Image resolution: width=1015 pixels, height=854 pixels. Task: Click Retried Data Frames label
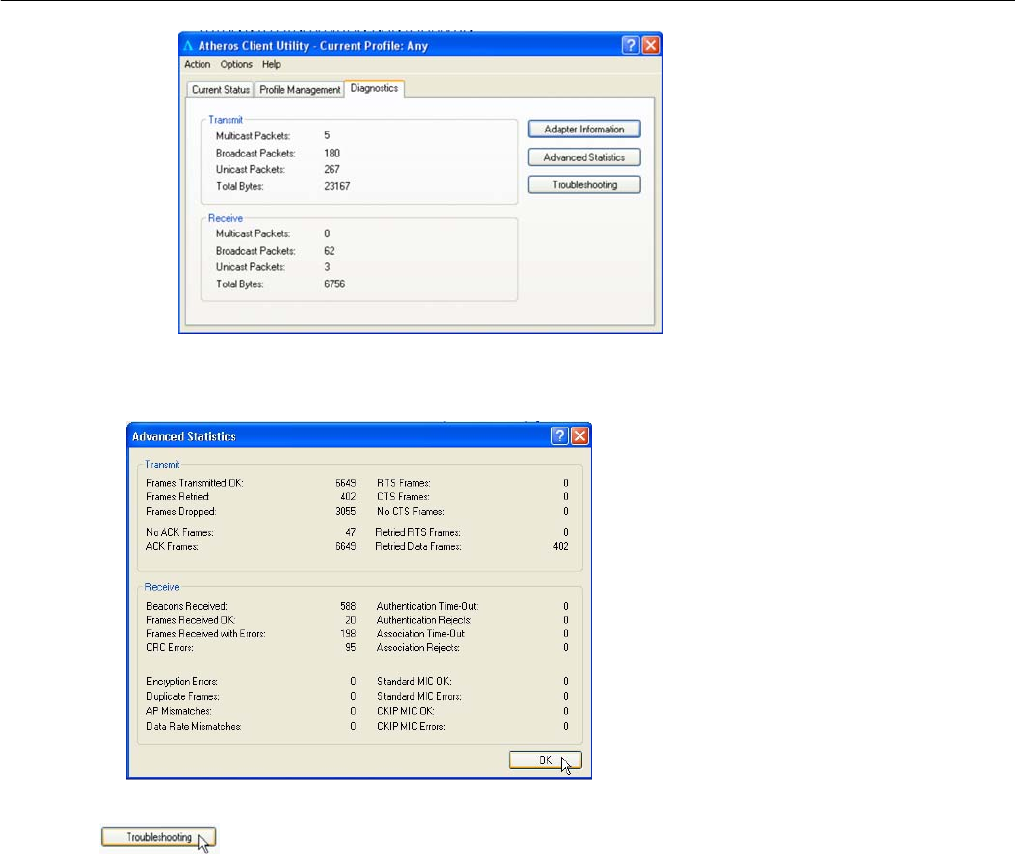[418, 546]
